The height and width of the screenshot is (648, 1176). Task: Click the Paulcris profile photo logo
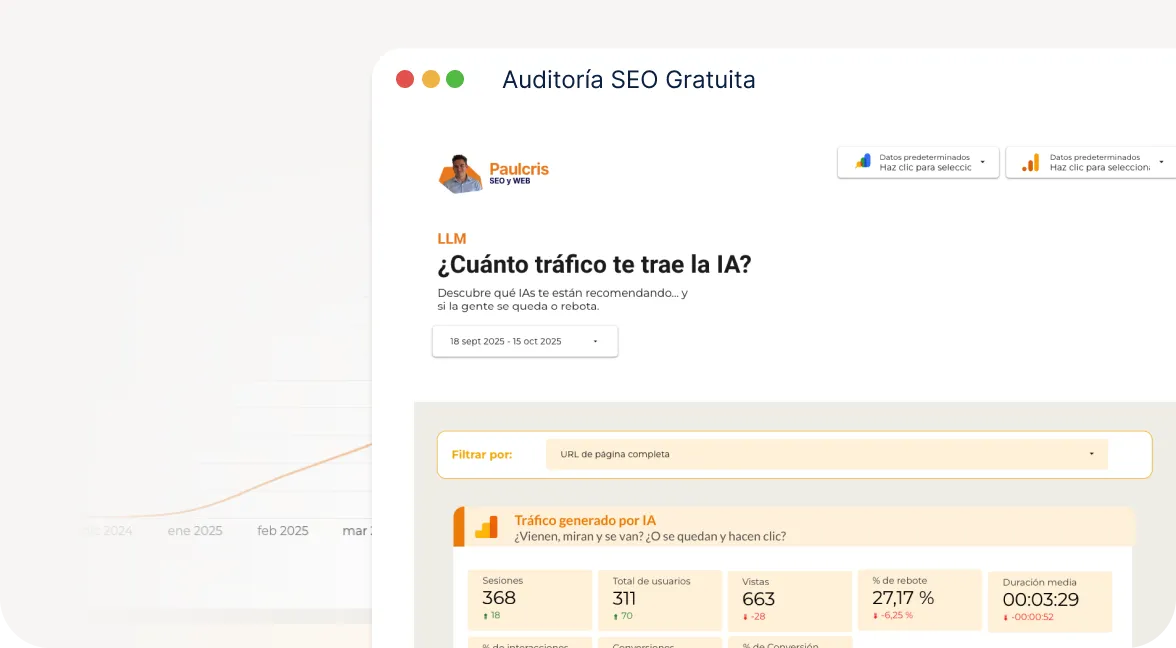[x=460, y=174]
